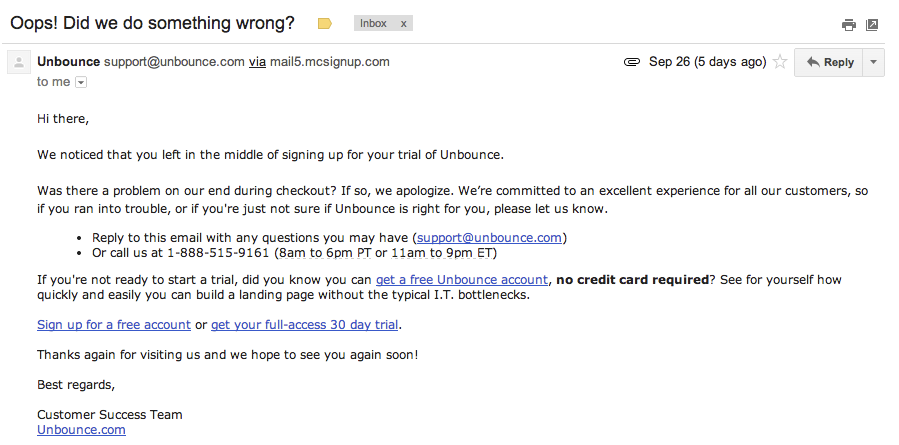Open the more options dropdown beside Reply
The image size is (899, 445).
click(x=874, y=62)
